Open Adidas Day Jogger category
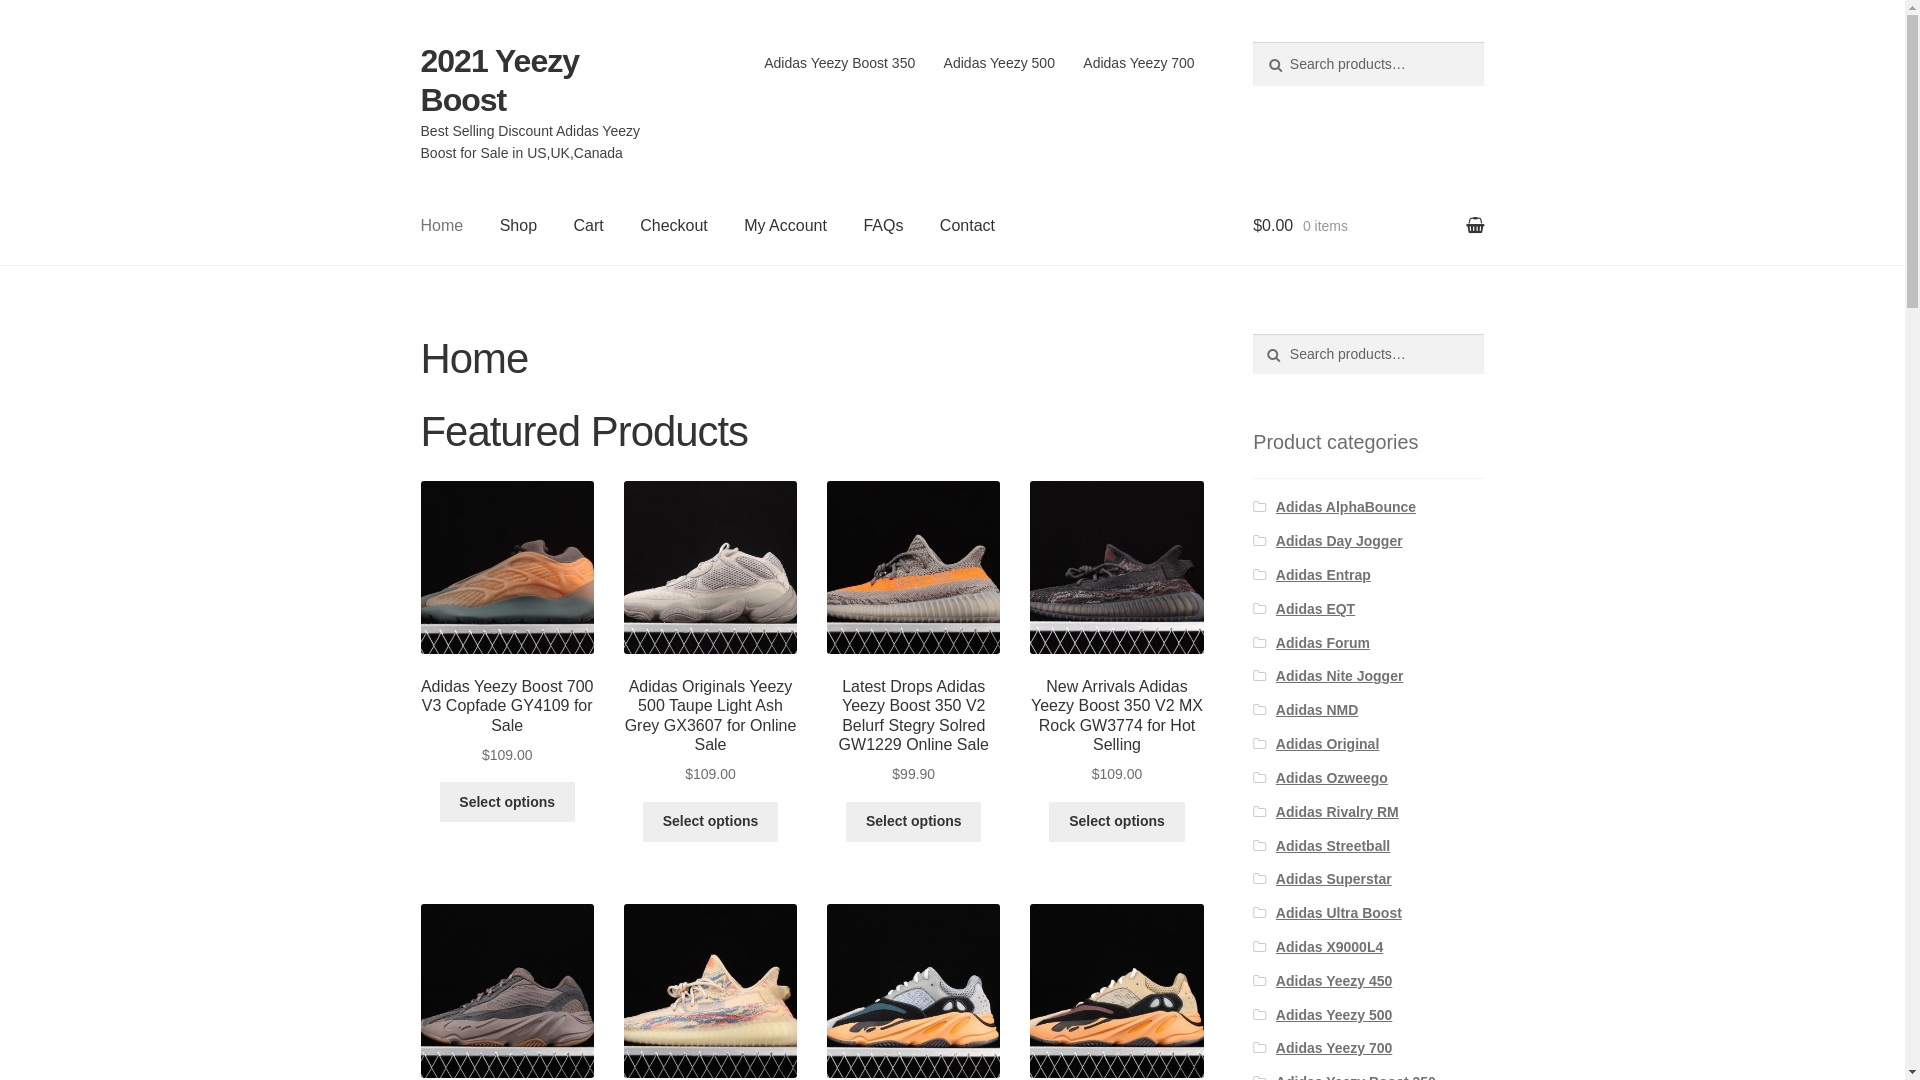Image resolution: width=1920 pixels, height=1080 pixels. point(1338,541)
